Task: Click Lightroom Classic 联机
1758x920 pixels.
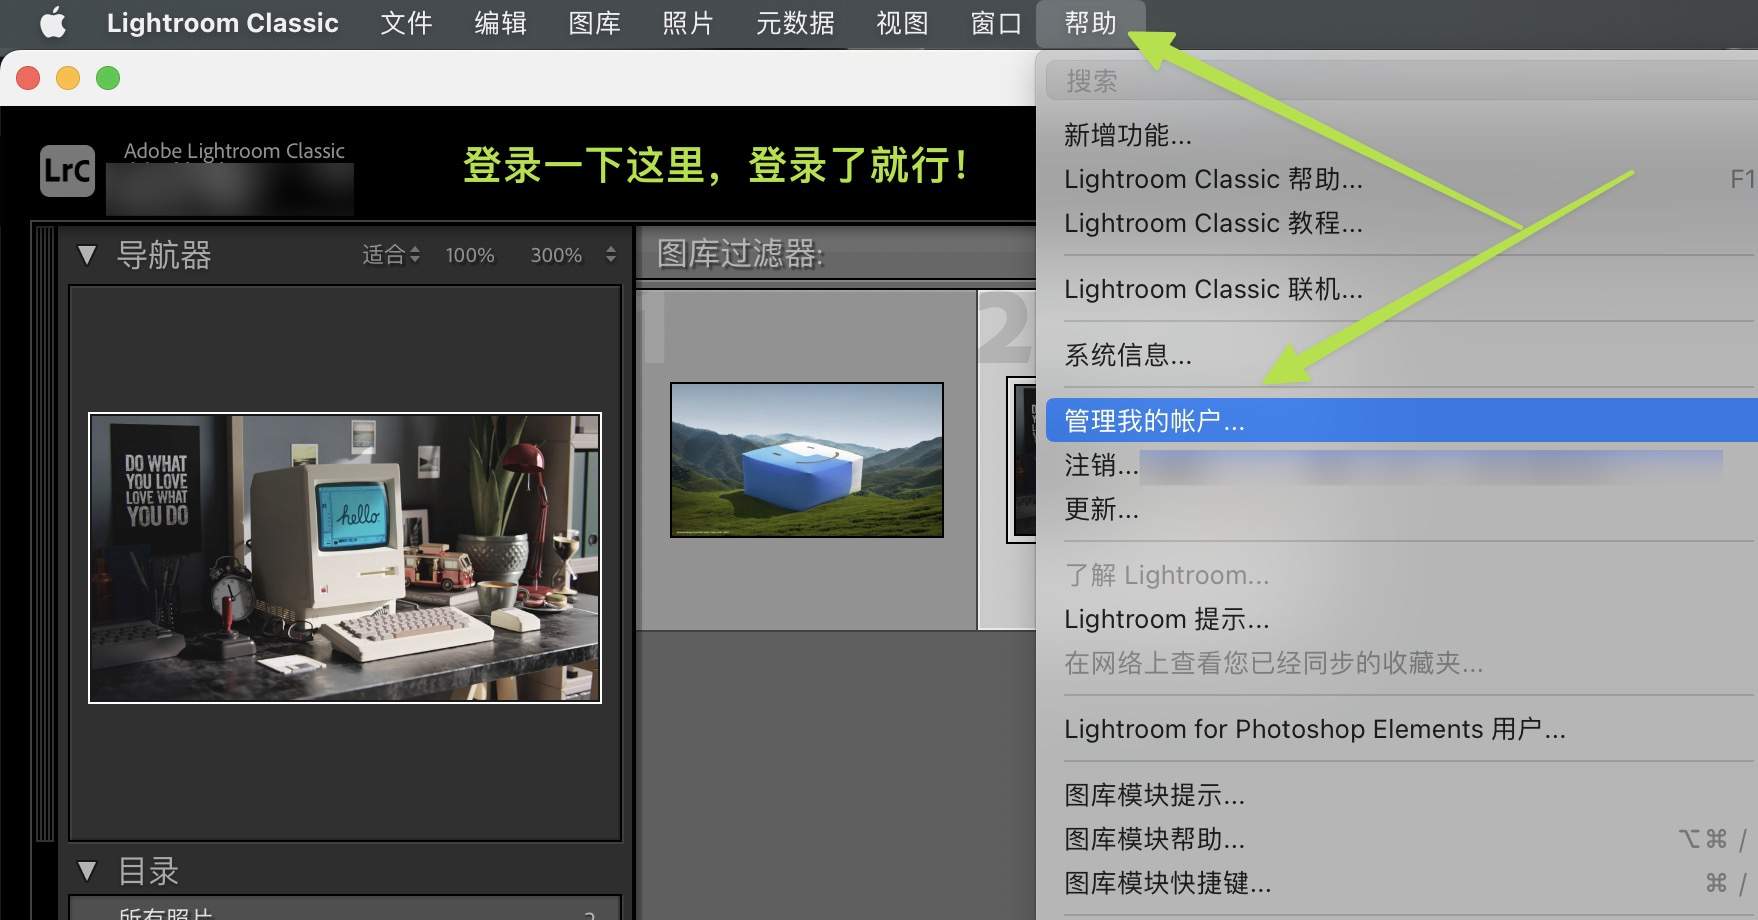Action: 1214,289
